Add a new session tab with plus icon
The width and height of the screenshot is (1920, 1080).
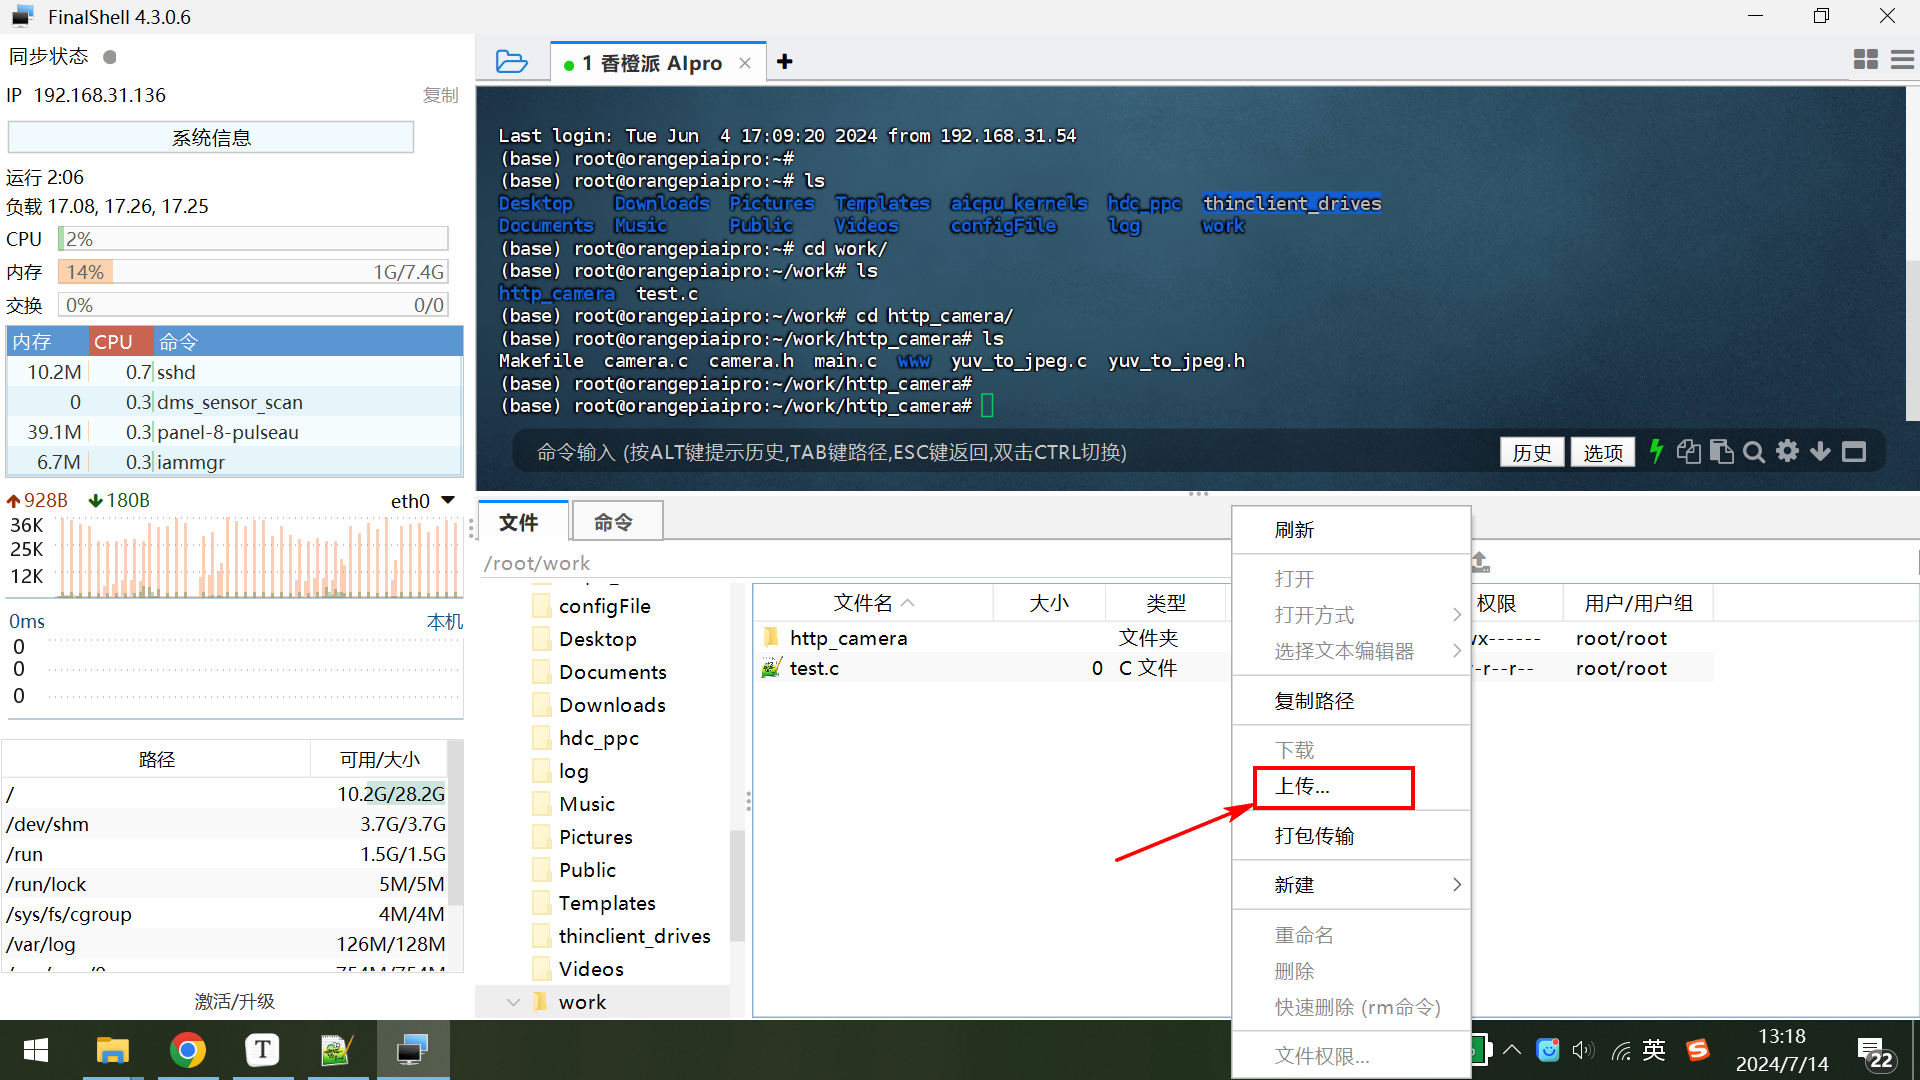pyautogui.click(x=785, y=62)
